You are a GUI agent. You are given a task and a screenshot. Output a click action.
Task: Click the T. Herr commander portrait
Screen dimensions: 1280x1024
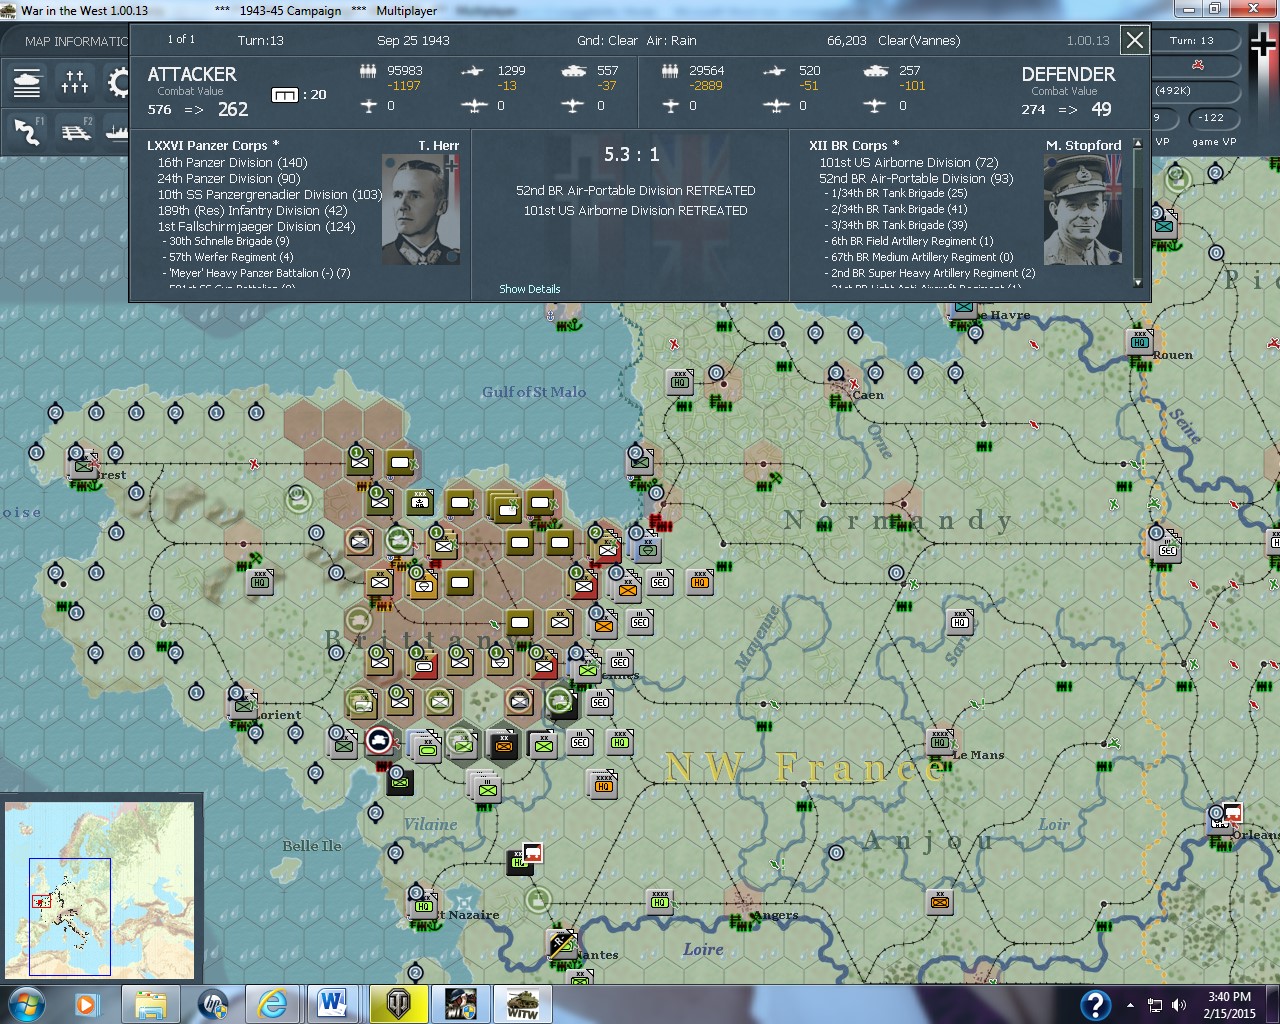tap(421, 209)
